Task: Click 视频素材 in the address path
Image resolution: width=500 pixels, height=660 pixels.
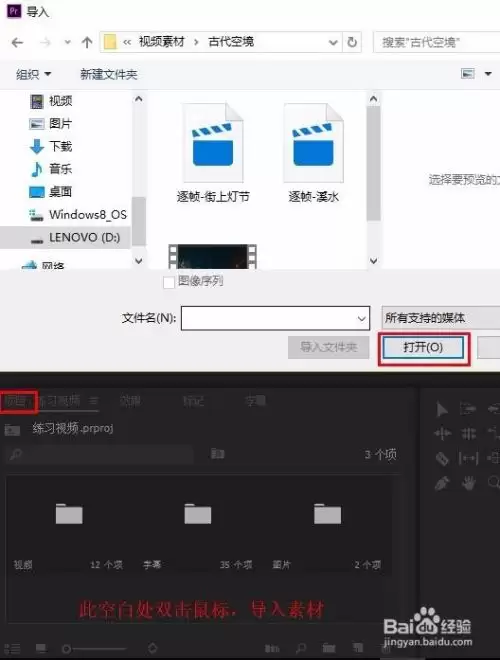Action: tap(162, 42)
